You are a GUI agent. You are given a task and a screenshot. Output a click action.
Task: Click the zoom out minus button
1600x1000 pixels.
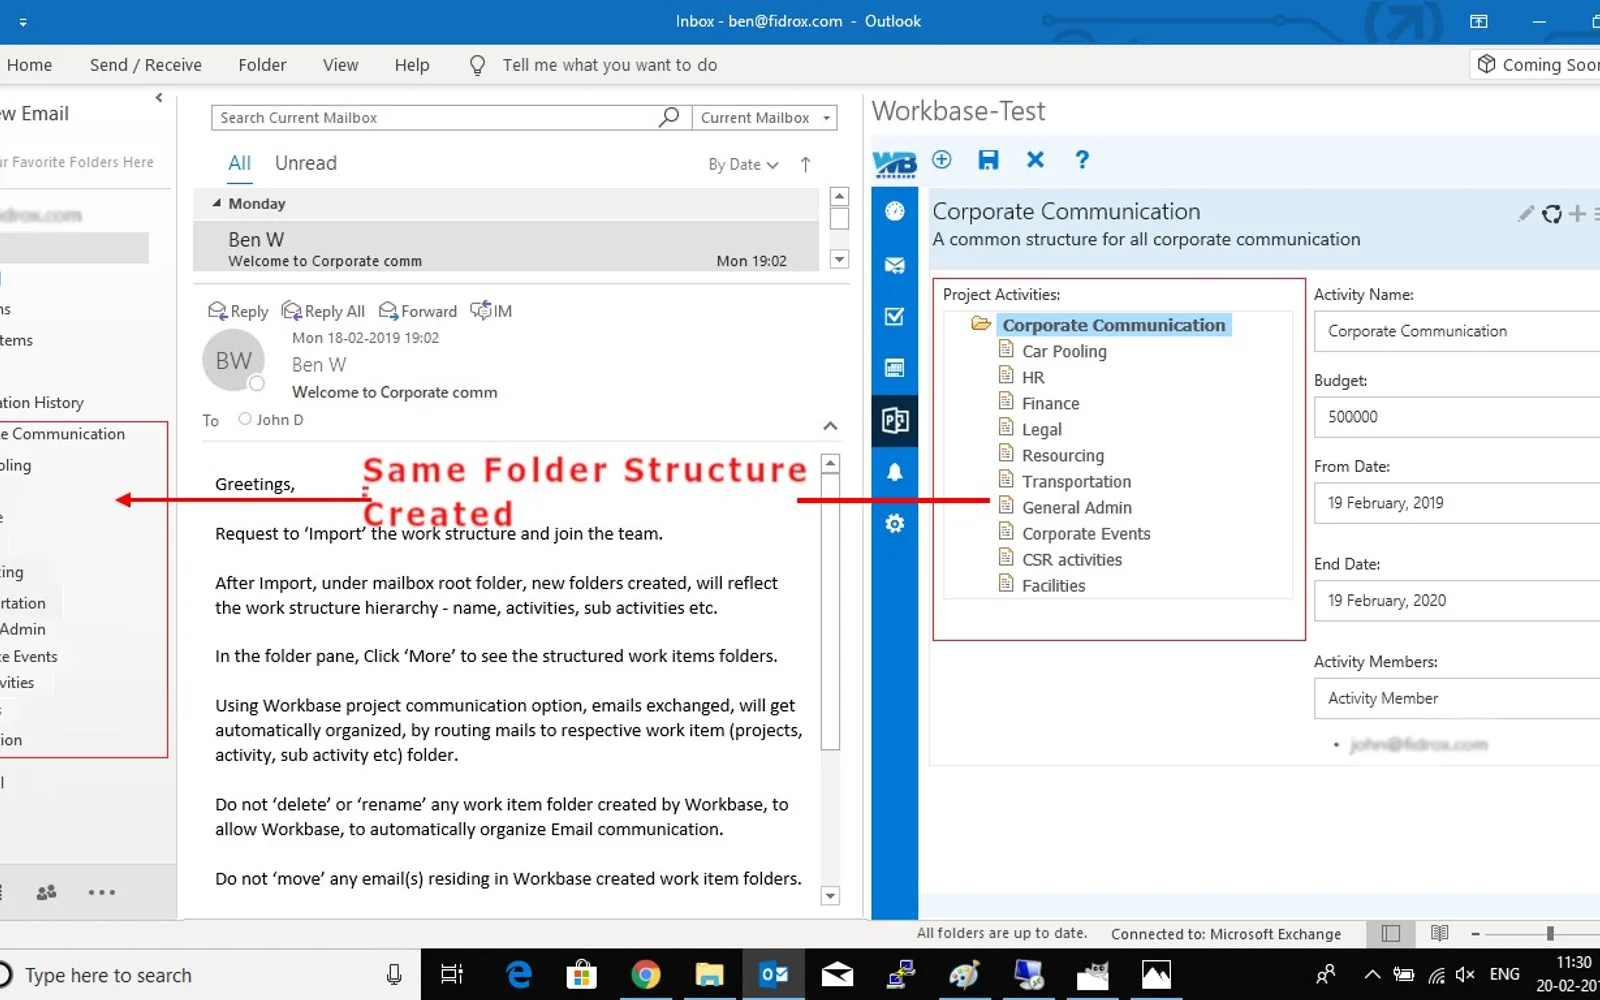[x=1475, y=933]
